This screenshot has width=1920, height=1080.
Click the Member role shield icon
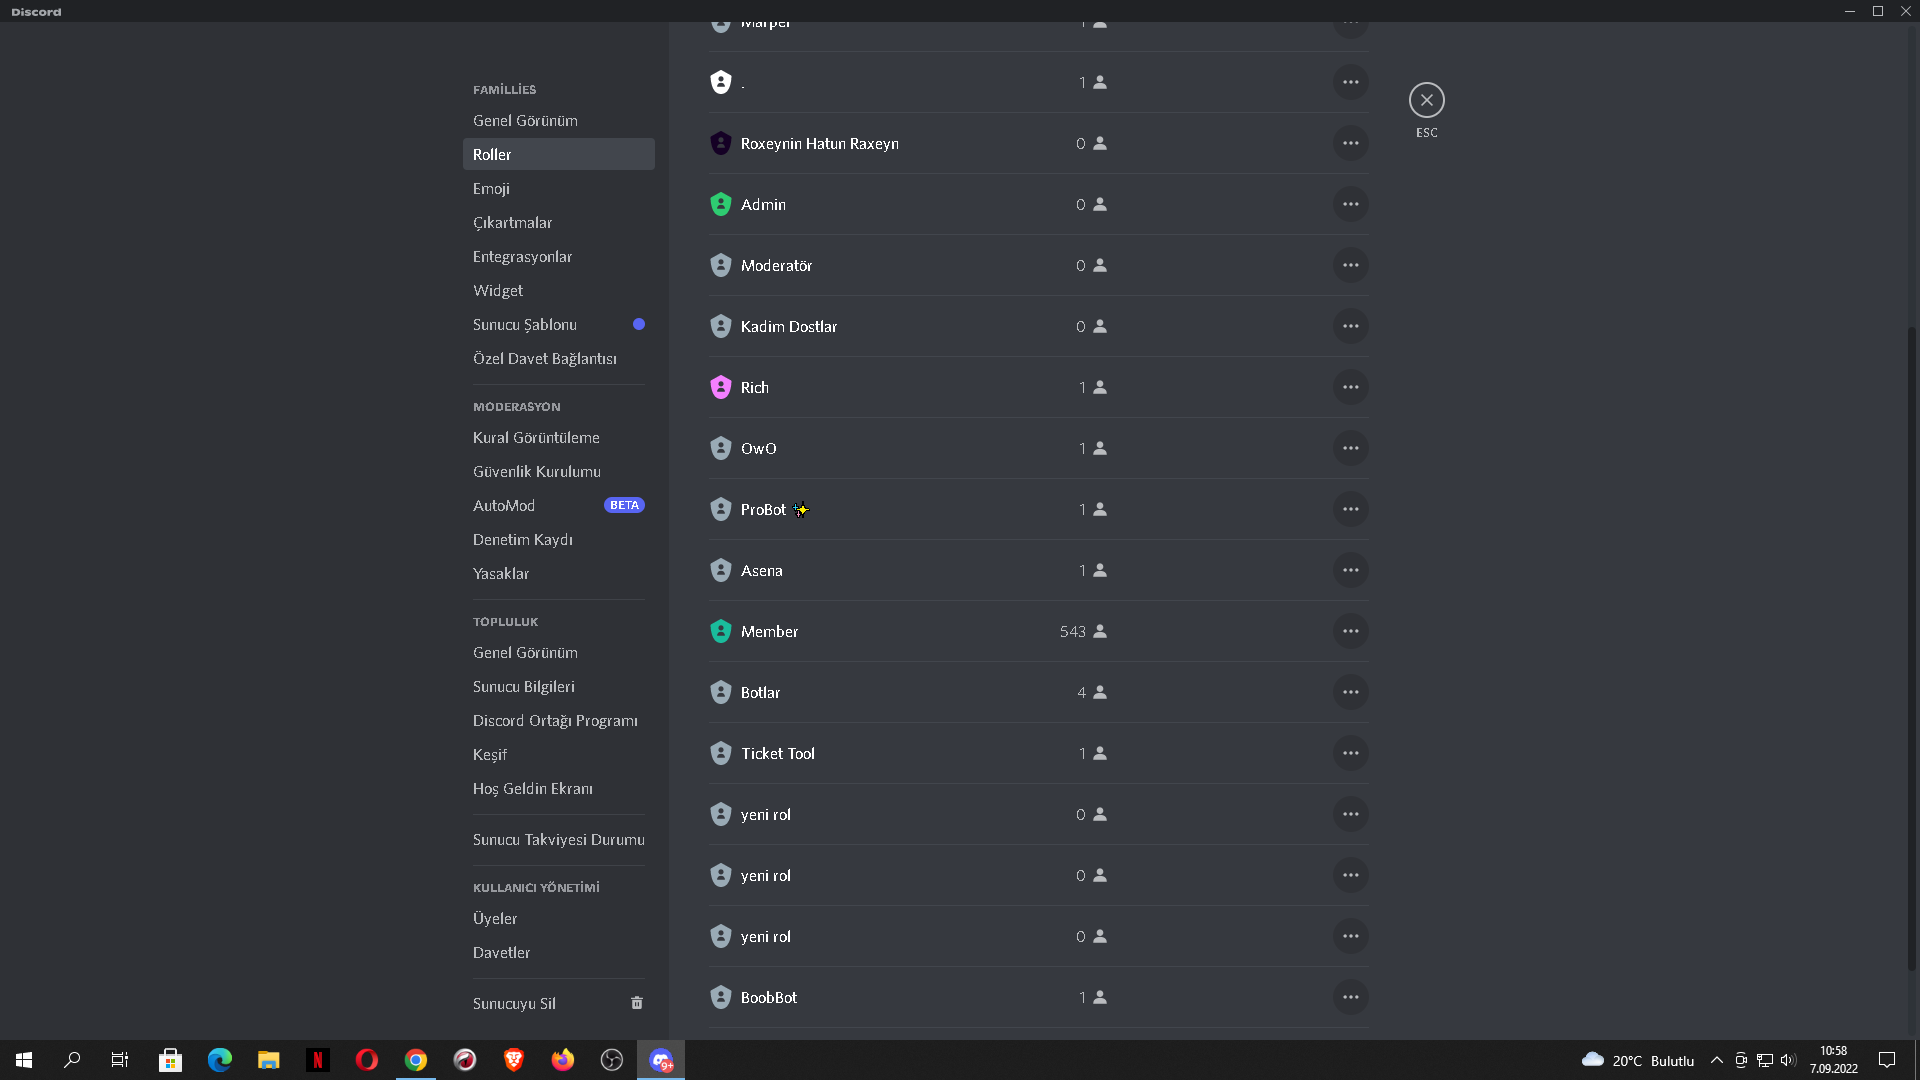pyautogui.click(x=721, y=631)
